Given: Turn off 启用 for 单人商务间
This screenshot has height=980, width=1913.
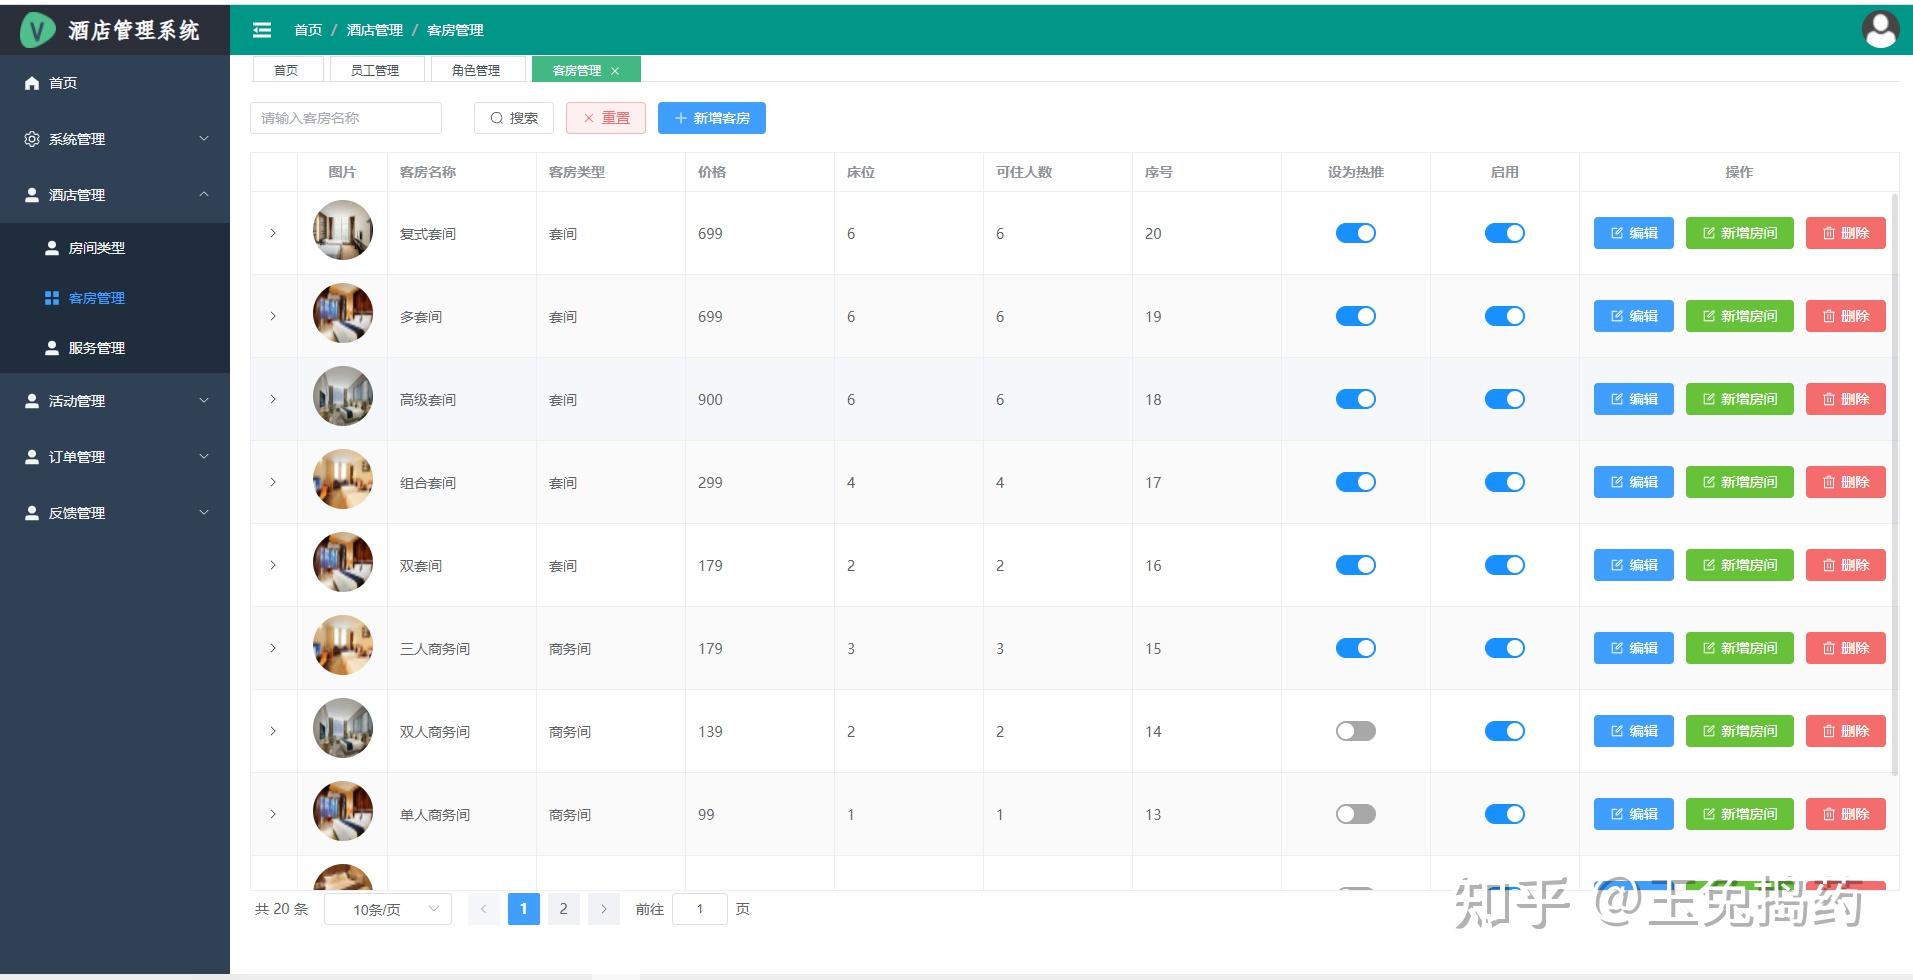Looking at the screenshot, I should pos(1505,814).
